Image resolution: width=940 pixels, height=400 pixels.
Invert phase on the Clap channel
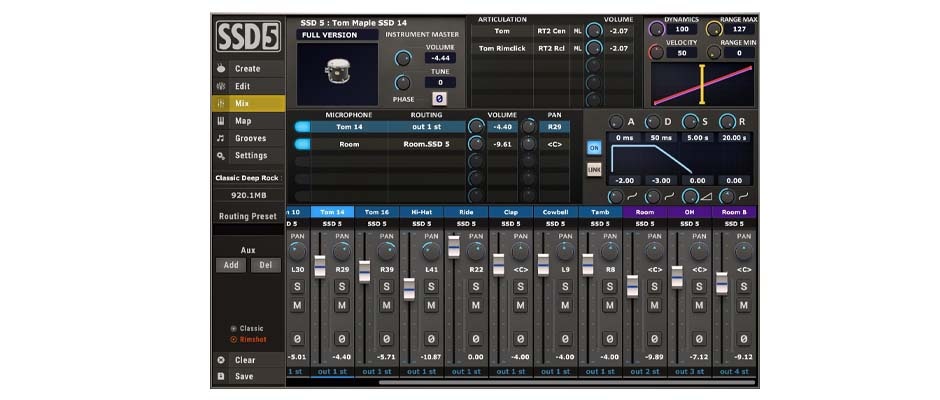pyautogui.click(x=521, y=339)
